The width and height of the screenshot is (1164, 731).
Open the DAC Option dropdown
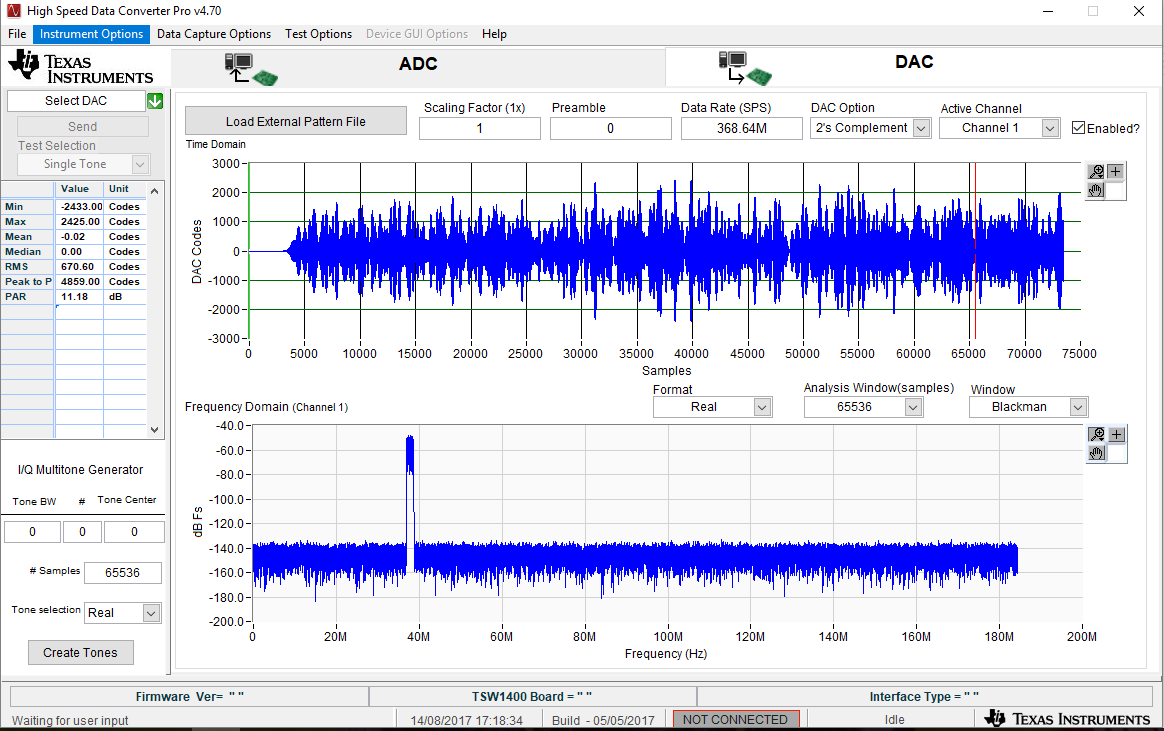pyautogui.click(x=921, y=128)
